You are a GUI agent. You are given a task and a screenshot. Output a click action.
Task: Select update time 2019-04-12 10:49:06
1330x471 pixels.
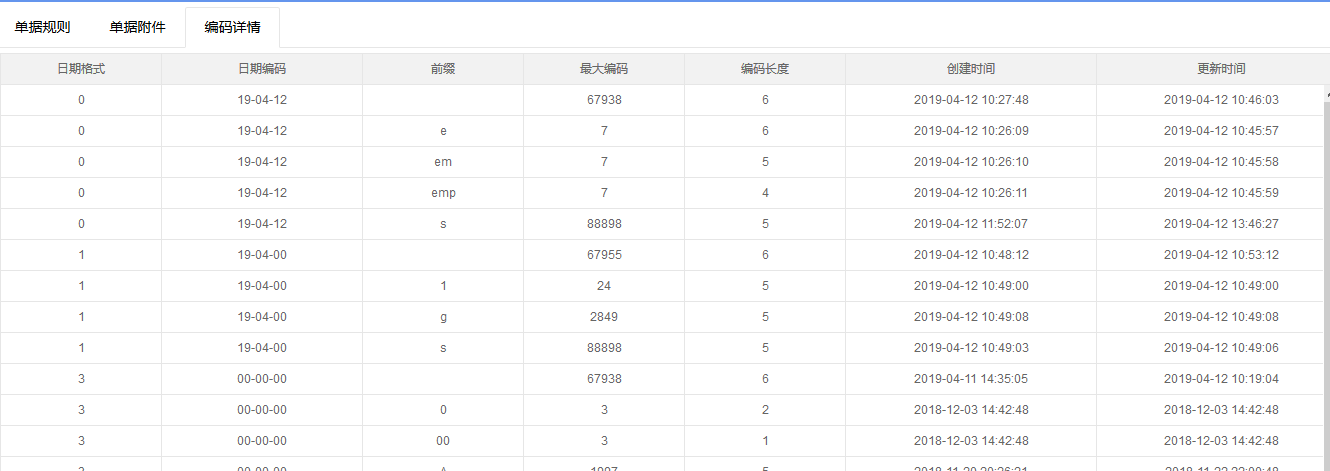pos(1221,348)
